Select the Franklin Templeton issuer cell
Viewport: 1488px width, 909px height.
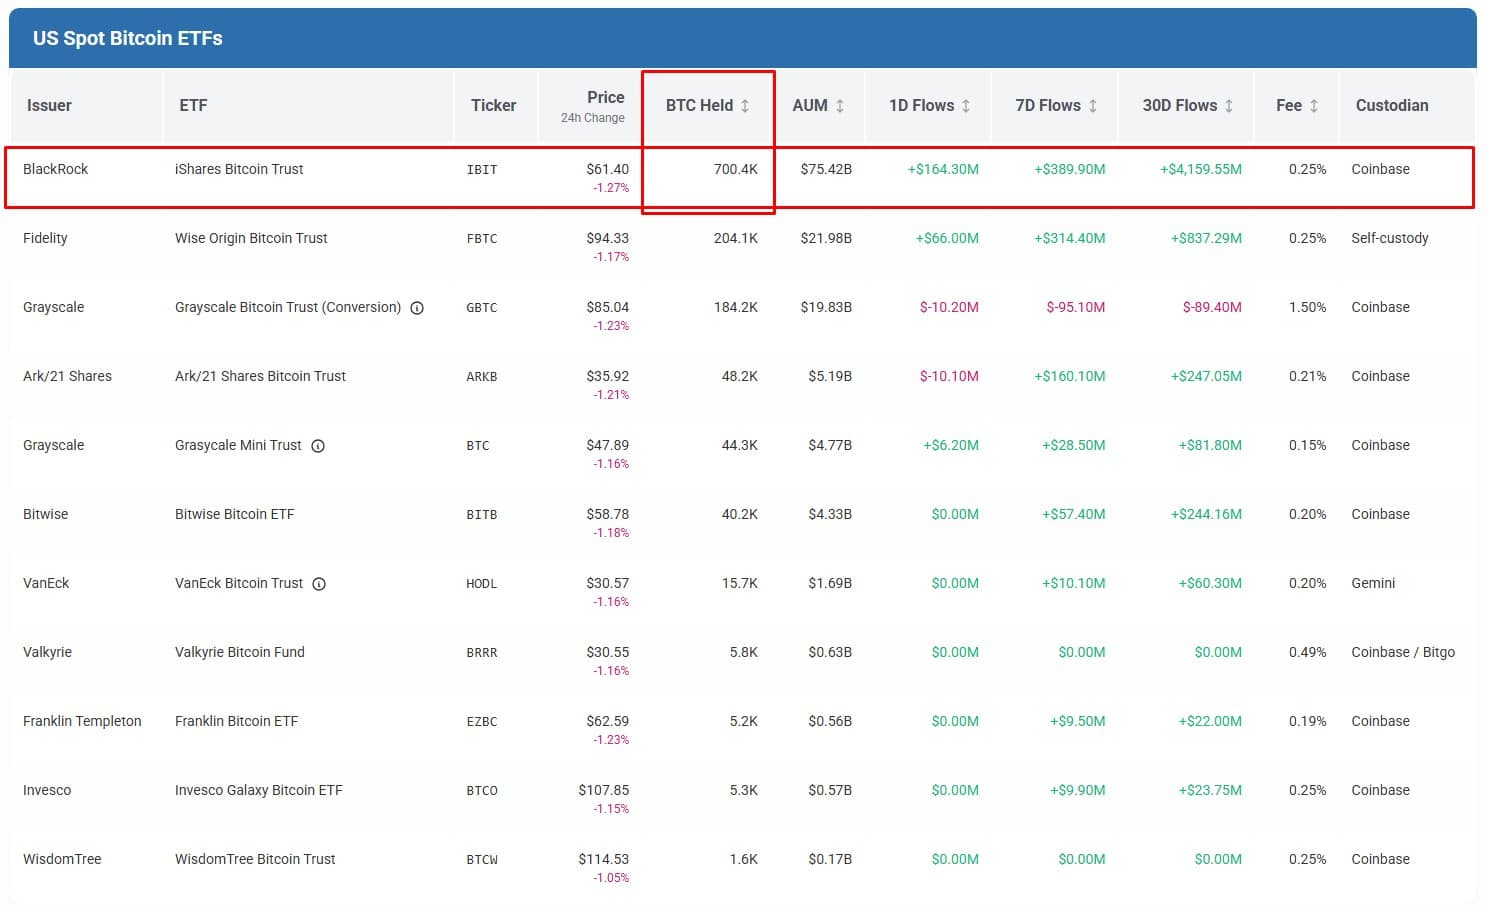pos(82,721)
